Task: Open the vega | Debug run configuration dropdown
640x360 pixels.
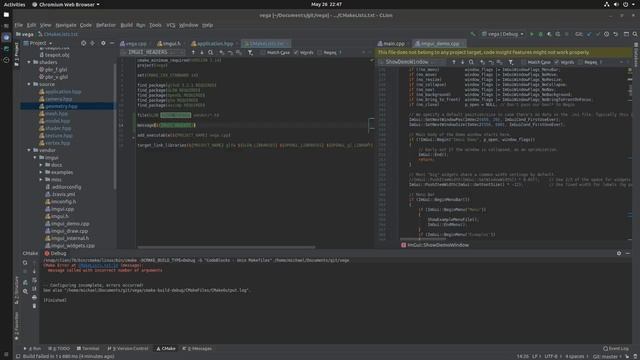Action: point(503,34)
